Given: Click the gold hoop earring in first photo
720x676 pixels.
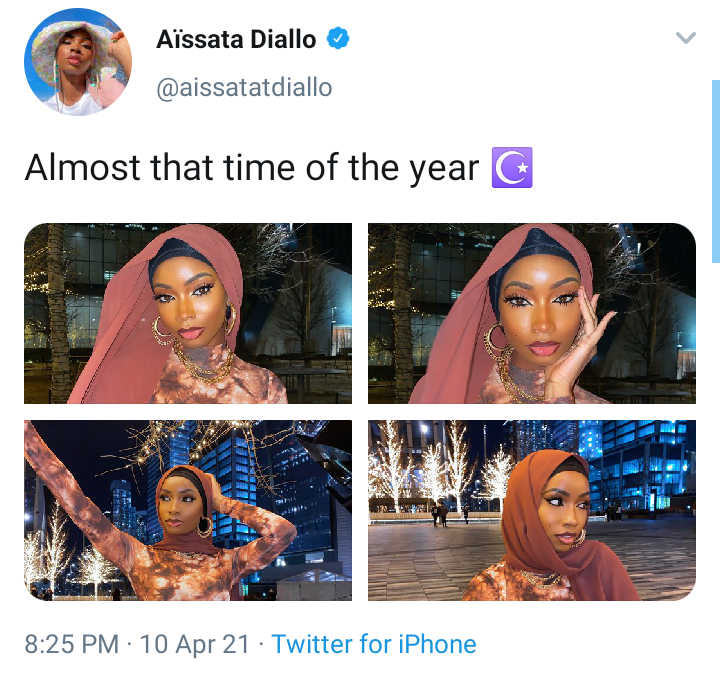Looking at the screenshot, I should [161, 332].
